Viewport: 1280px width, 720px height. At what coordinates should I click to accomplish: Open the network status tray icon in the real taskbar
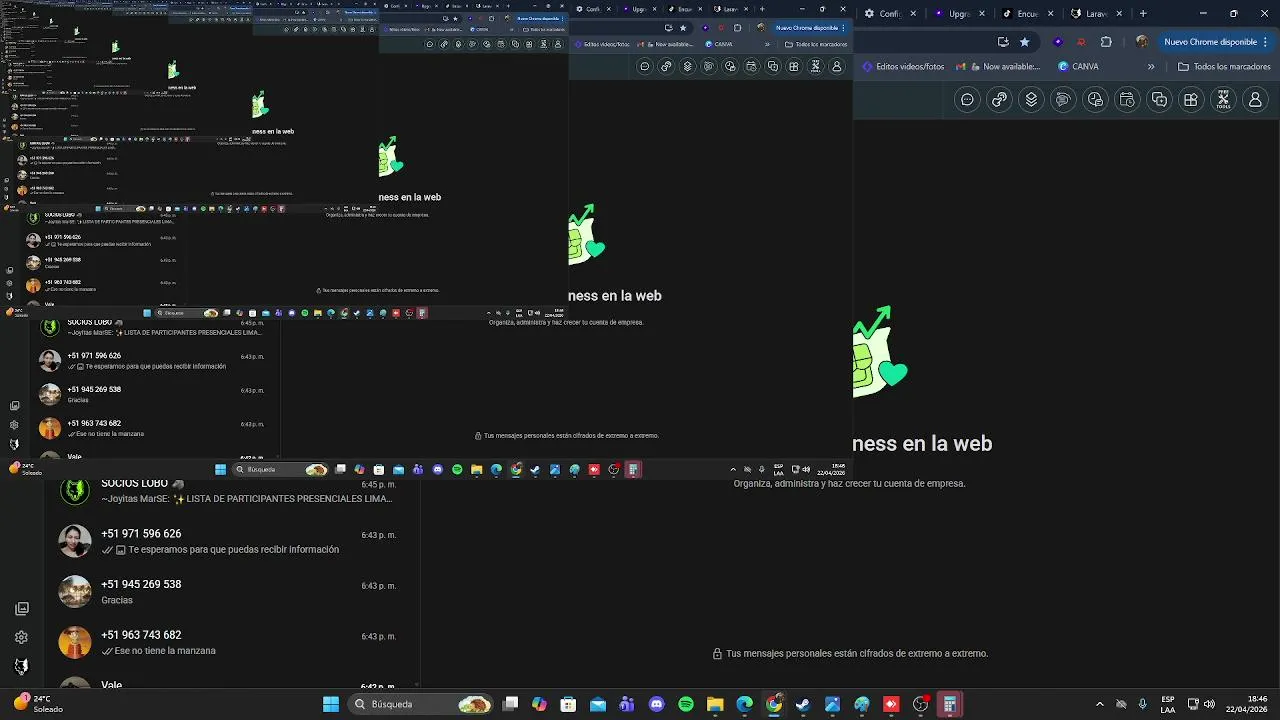pos(1193,704)
